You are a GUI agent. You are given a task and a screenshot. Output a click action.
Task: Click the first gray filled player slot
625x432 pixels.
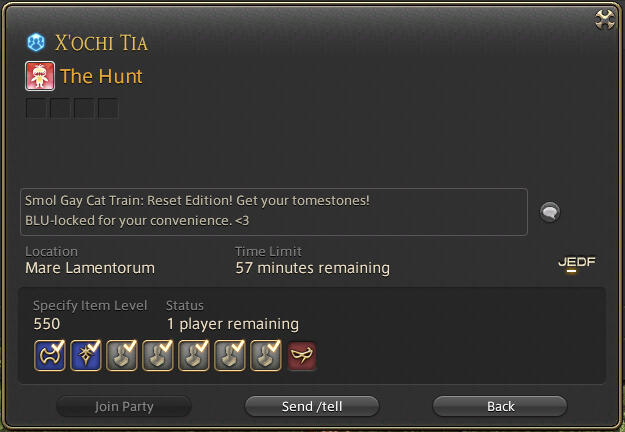[x=122, y=355]
